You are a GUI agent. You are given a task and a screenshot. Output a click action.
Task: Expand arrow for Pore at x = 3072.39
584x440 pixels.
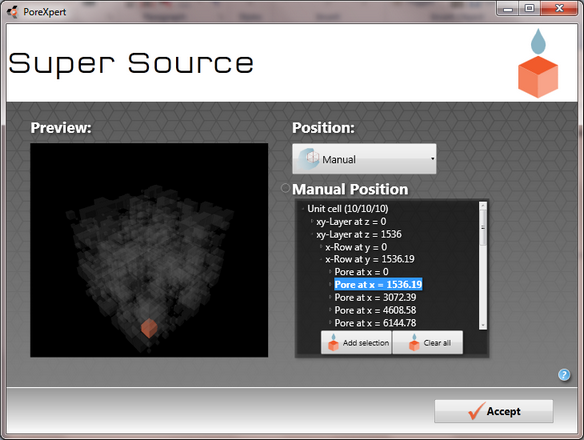pos(330,297)
